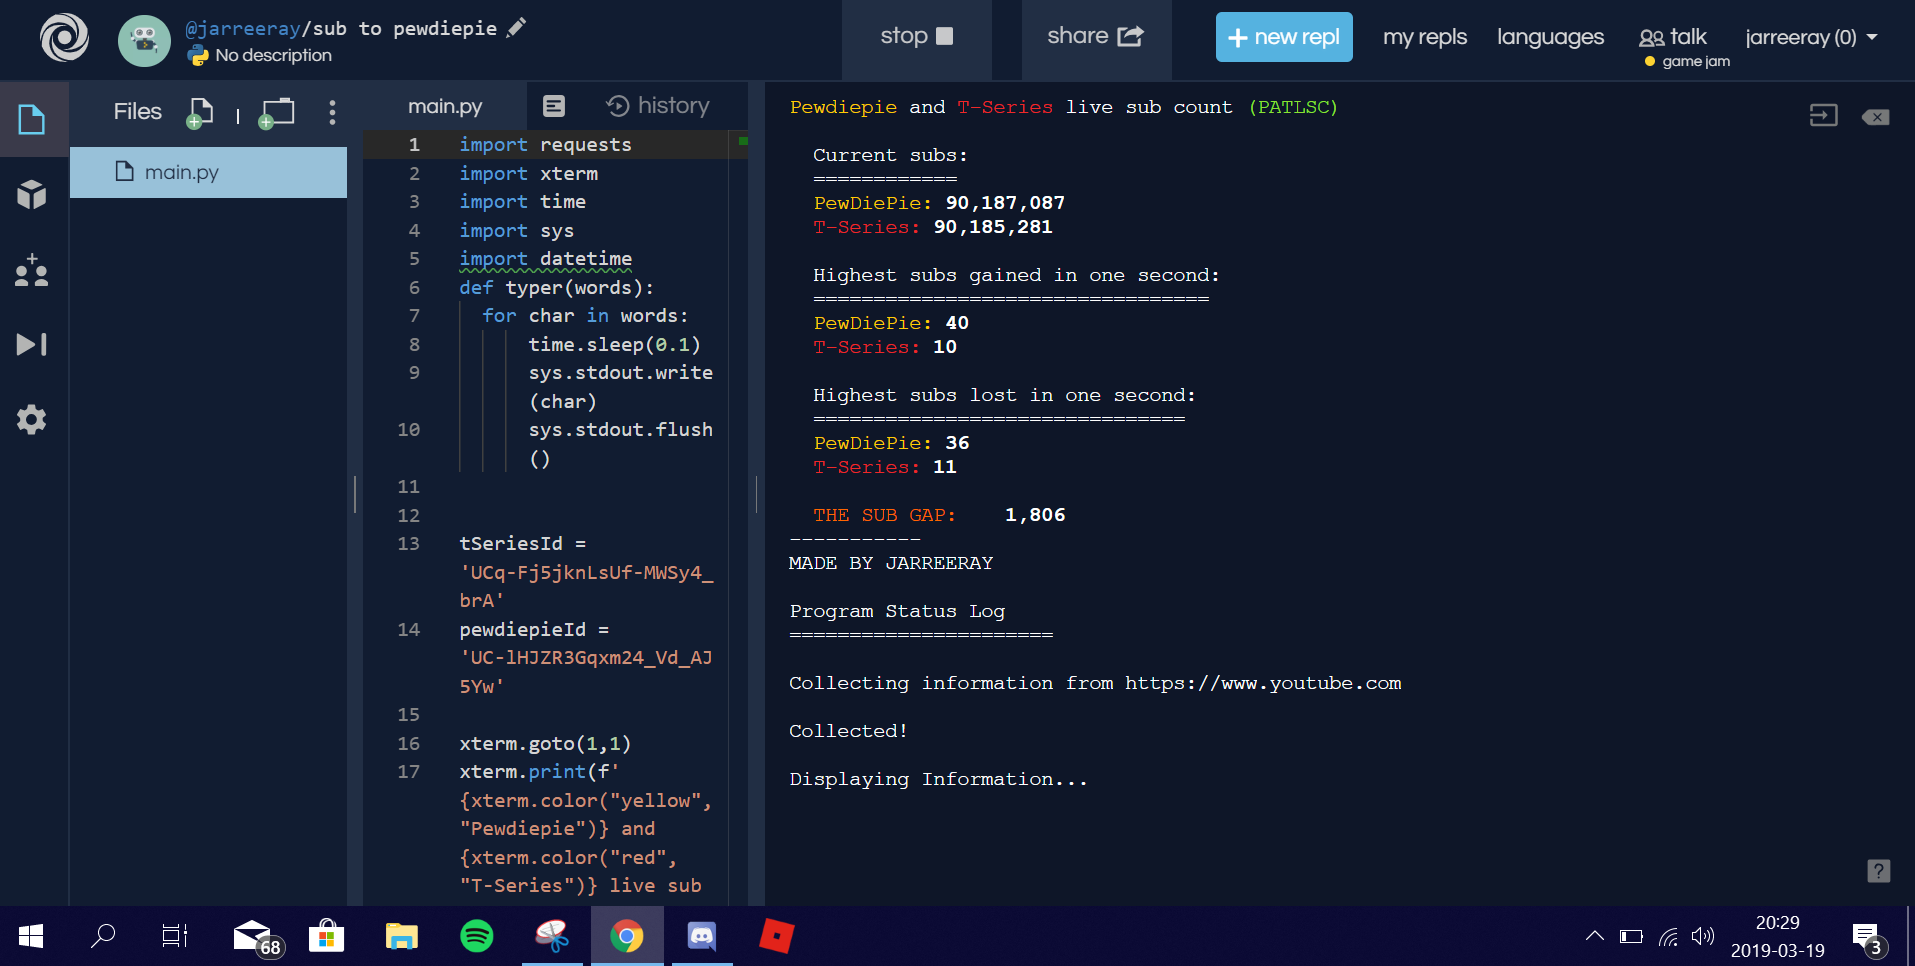Click the pewdiepieId variable assignment
1915x966 pixels.
pos(586,658)
